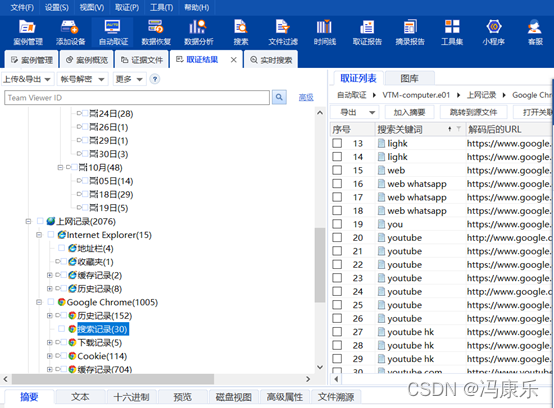This screenshot has height=408, width=554.
Task: Switch to the 图库 gallery tab
Action: pyautogui.click(x=409, y=78)
